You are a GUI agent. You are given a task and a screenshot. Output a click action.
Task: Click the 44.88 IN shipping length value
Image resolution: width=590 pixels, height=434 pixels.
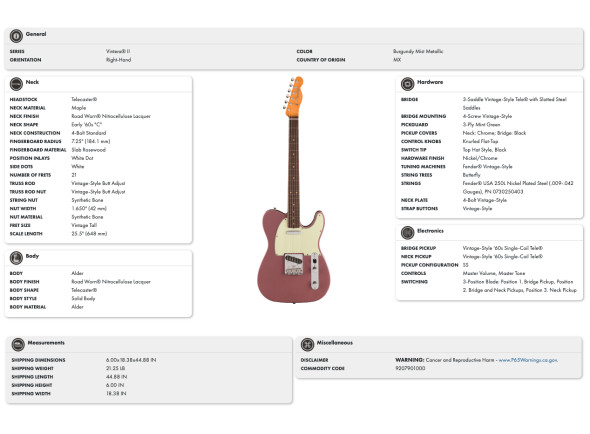[x=116, y=376]
